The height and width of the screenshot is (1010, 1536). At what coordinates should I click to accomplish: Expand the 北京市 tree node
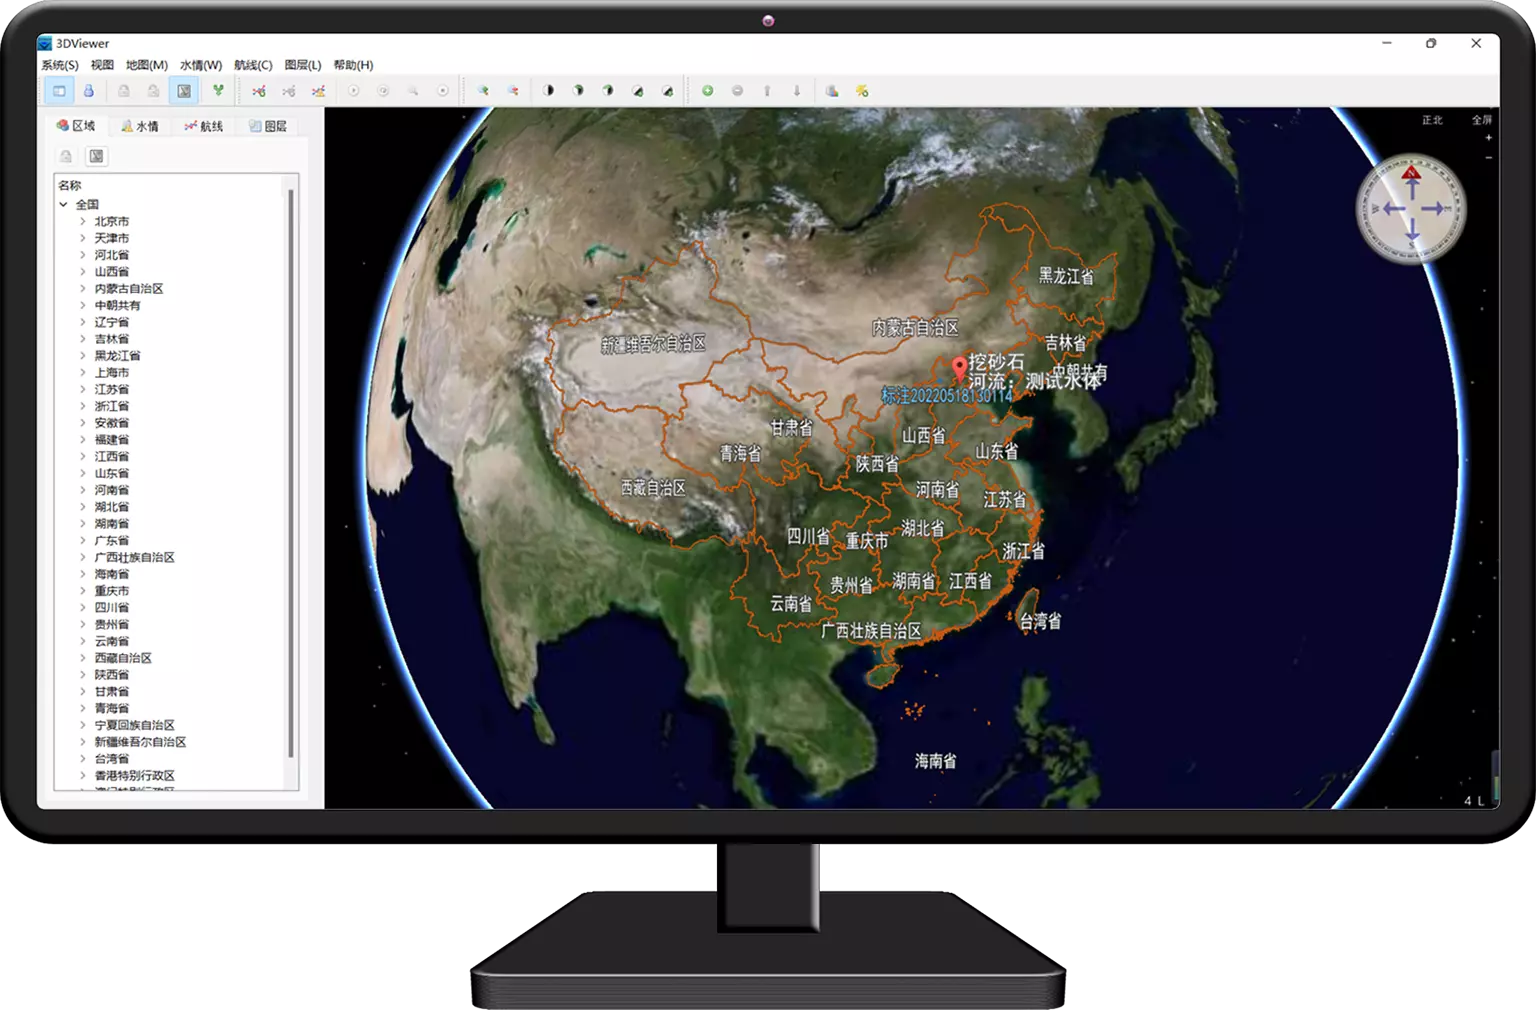pyautogui.click(x=83, y=222)
